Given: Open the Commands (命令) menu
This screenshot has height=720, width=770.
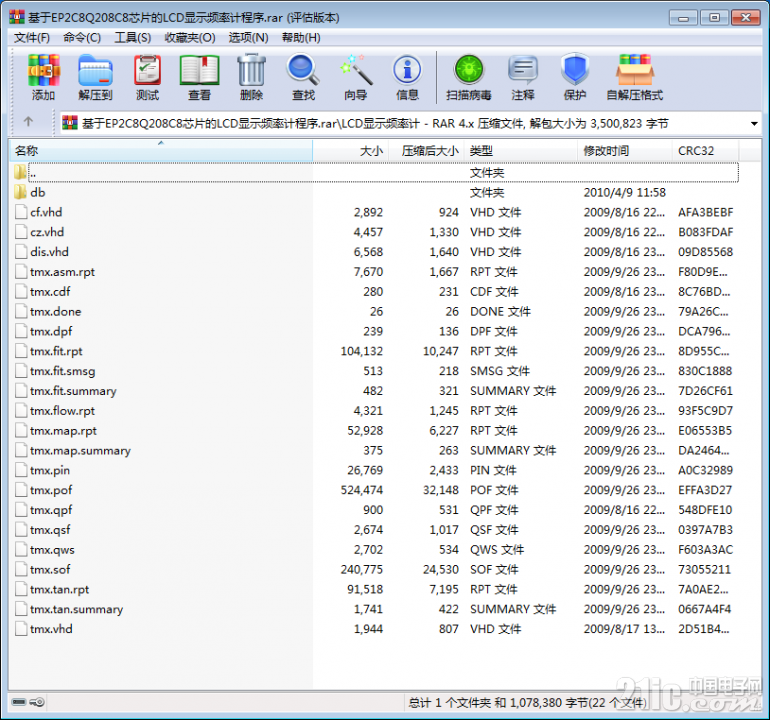Looking at the screenshot, I should coord(82,38).
